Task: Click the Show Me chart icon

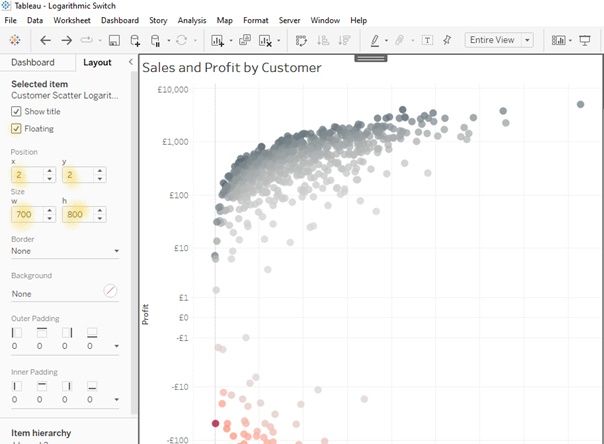Action: click(558, 40)
